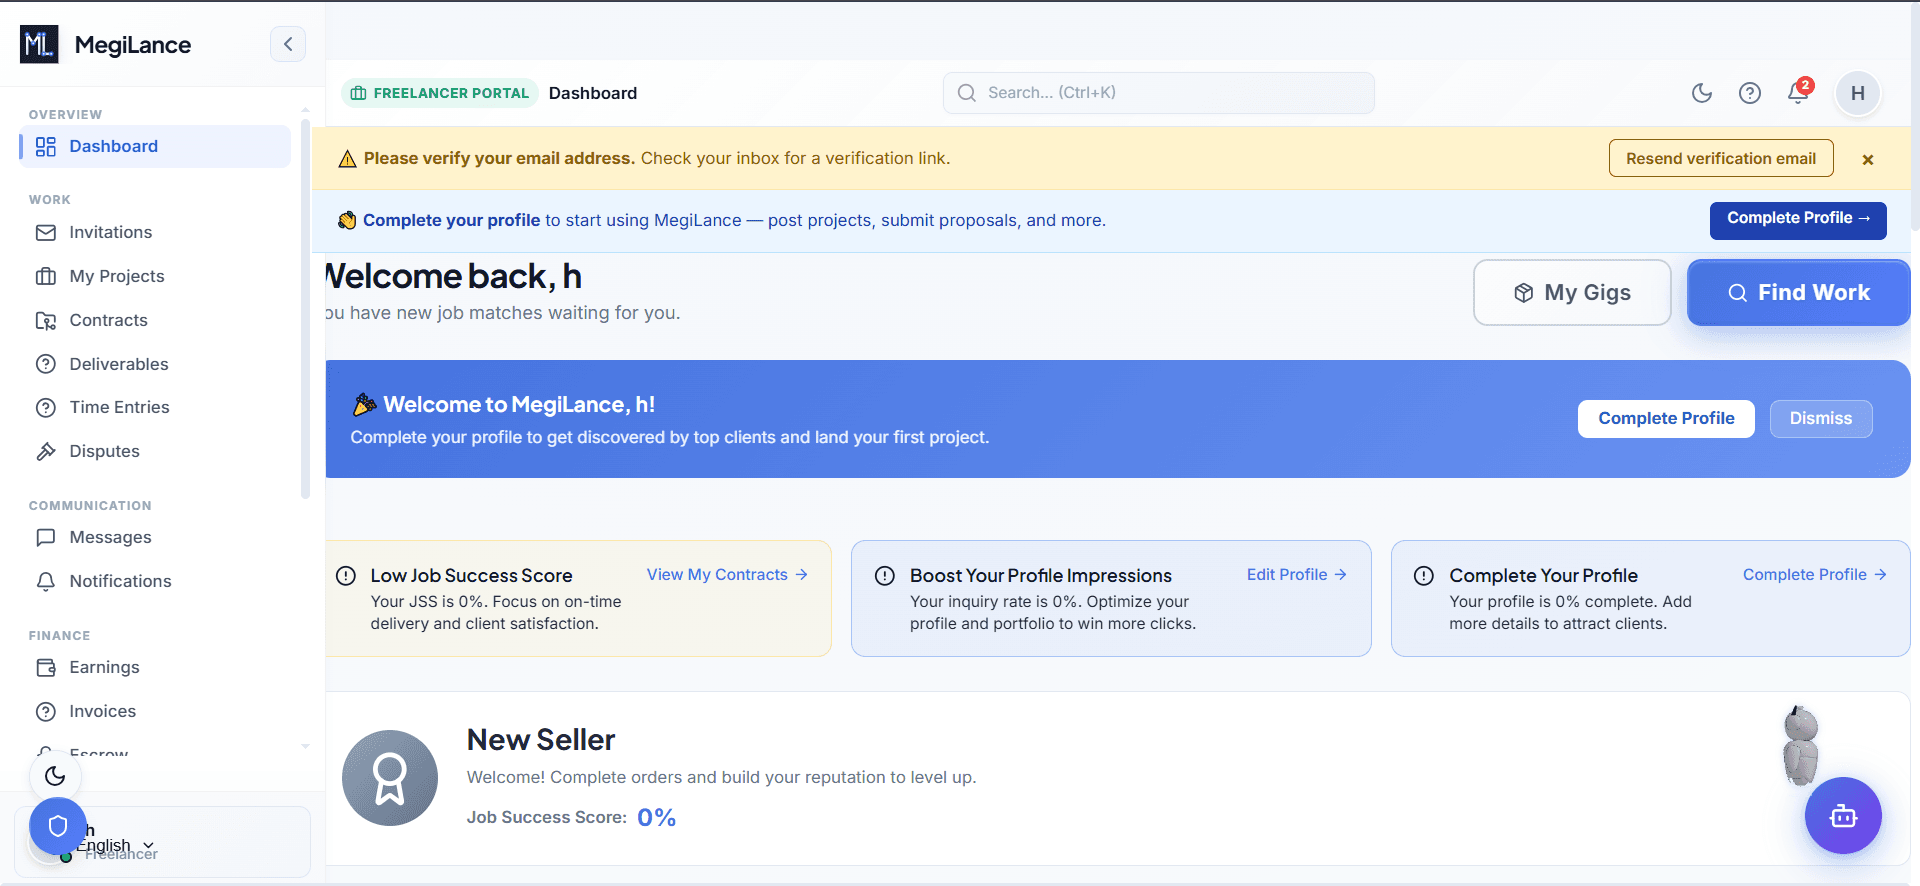Click the FREELANCER PORTAL badge
This screenshot has height=886, width=1920.
(440, 93)
